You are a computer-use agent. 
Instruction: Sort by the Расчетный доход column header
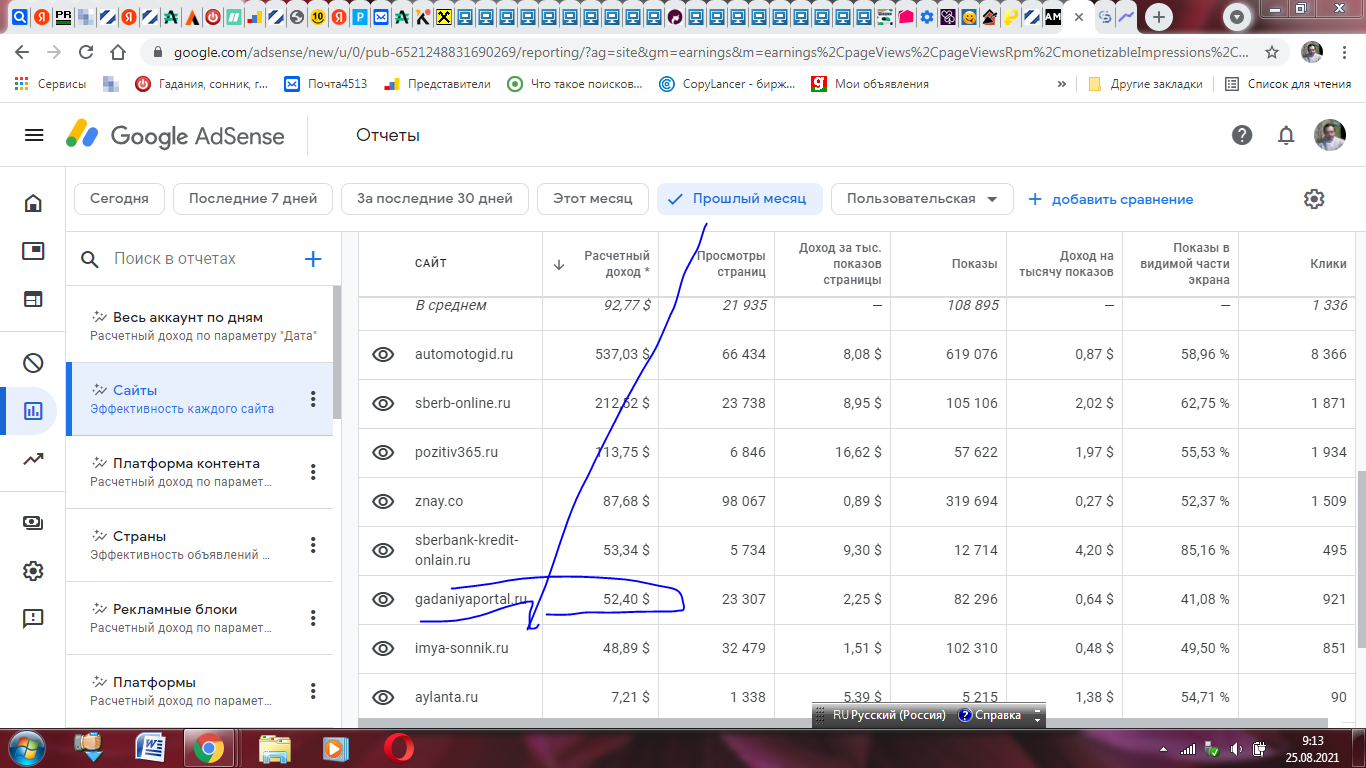600,264
